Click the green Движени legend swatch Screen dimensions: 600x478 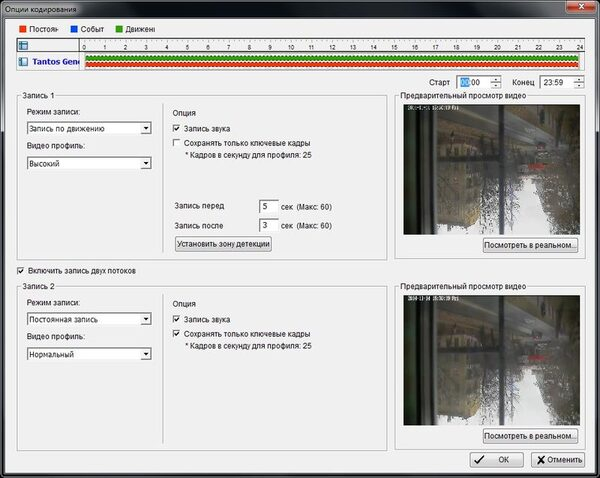tap(119, 29)
